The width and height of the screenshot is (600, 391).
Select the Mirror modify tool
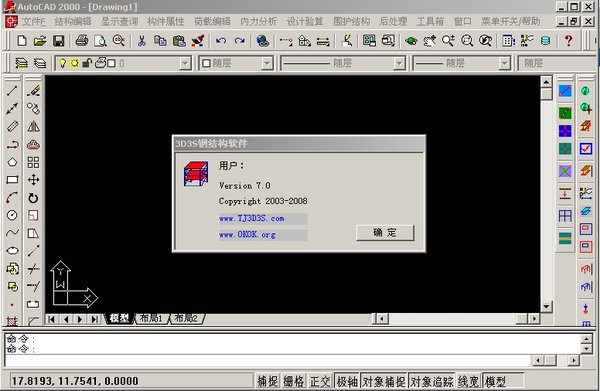pyautogui.click(x=33, y=126)
